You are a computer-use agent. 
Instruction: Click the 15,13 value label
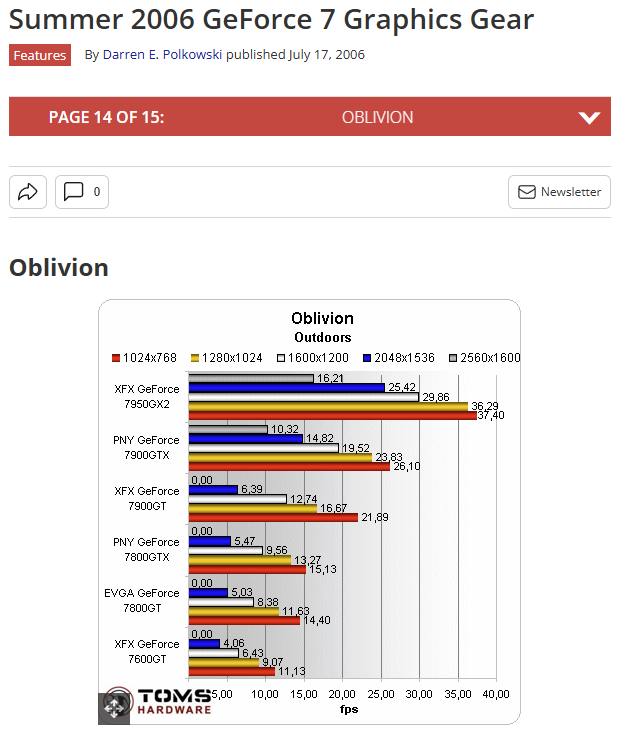(323, 569)
